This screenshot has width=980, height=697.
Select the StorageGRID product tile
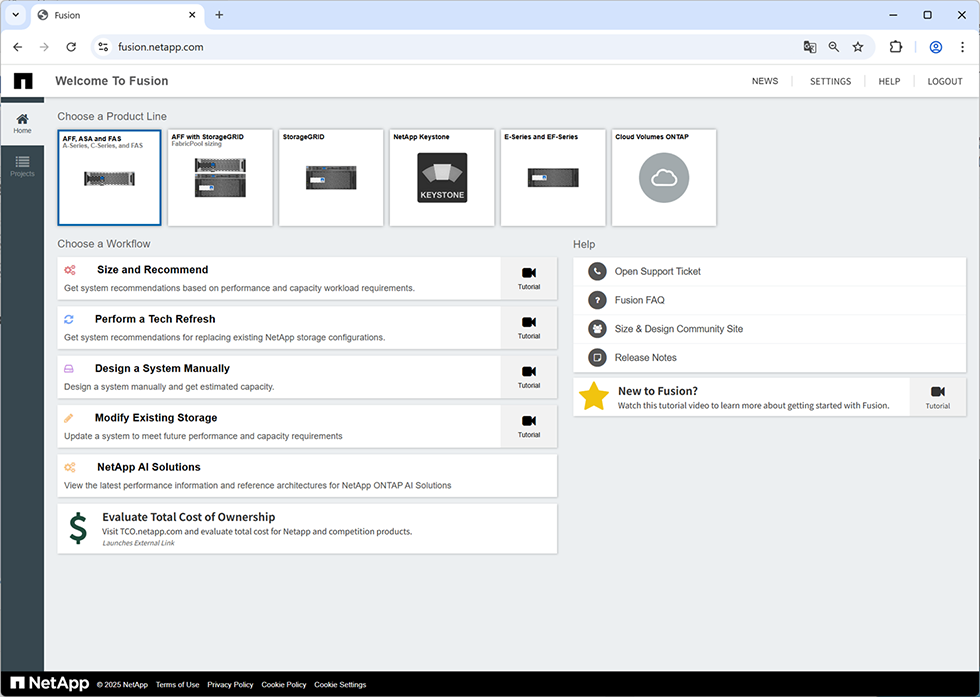coord(331,178)
